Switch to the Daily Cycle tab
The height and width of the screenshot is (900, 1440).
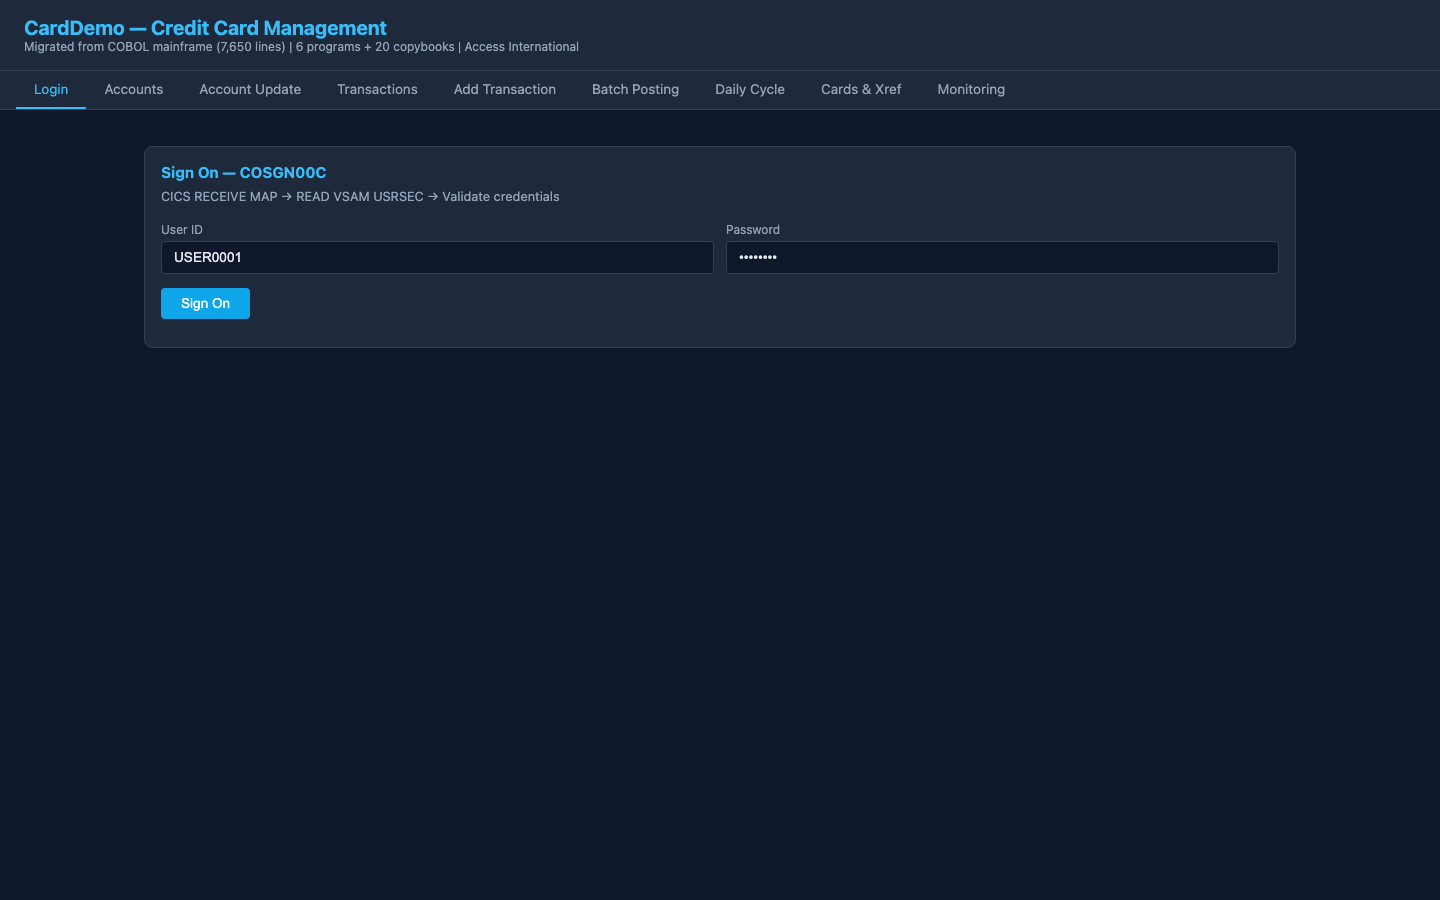pyautogui.click(x=749, y=89)
